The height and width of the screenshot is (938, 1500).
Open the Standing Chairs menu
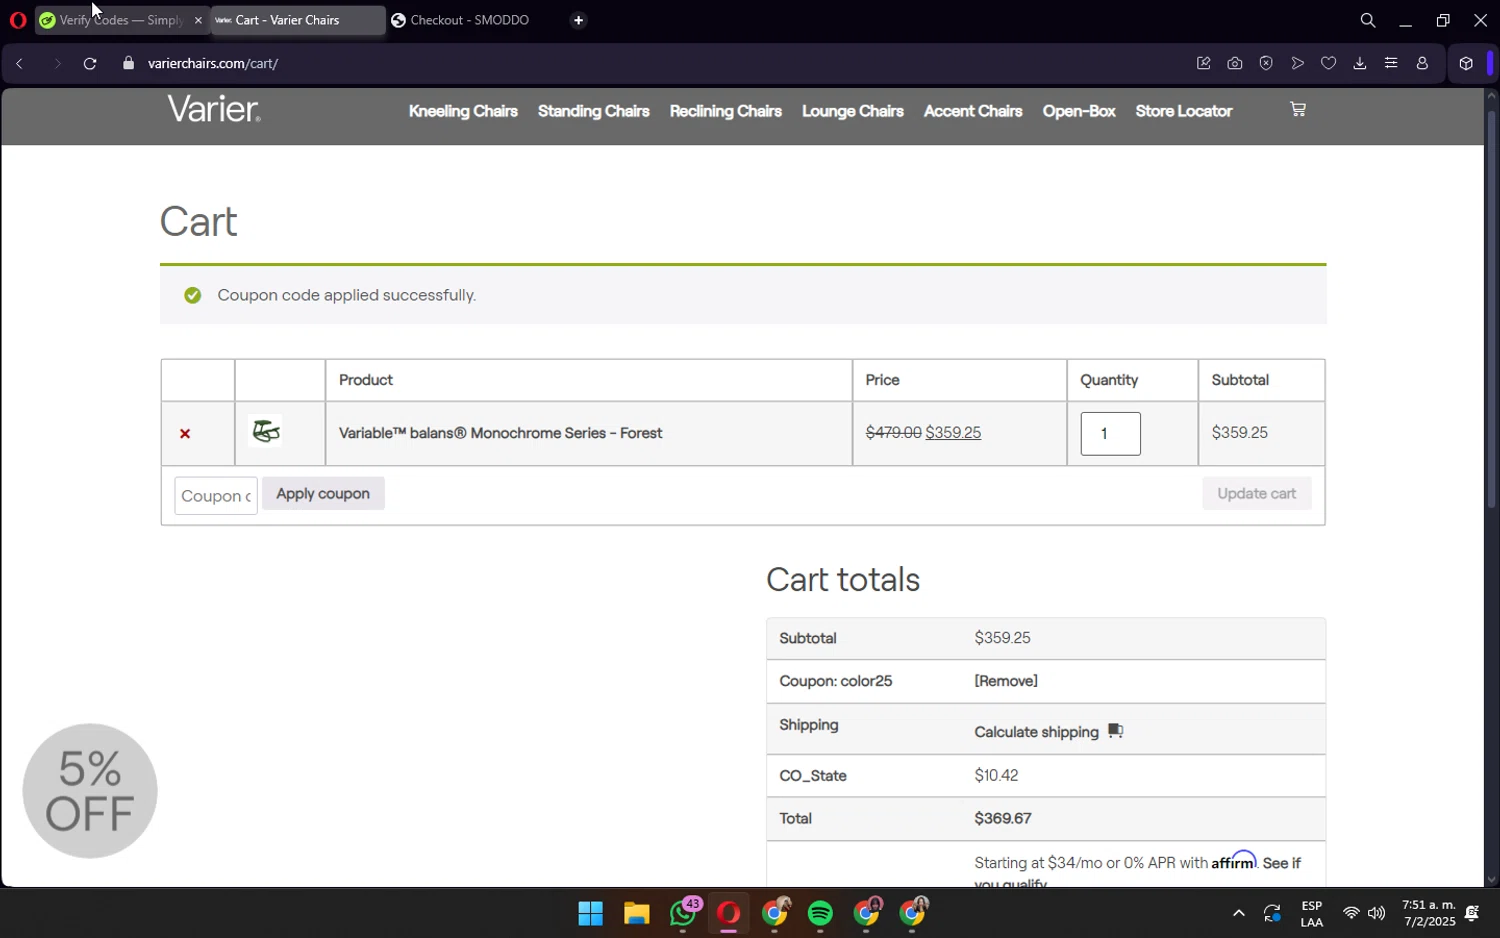tap(594, 111)
